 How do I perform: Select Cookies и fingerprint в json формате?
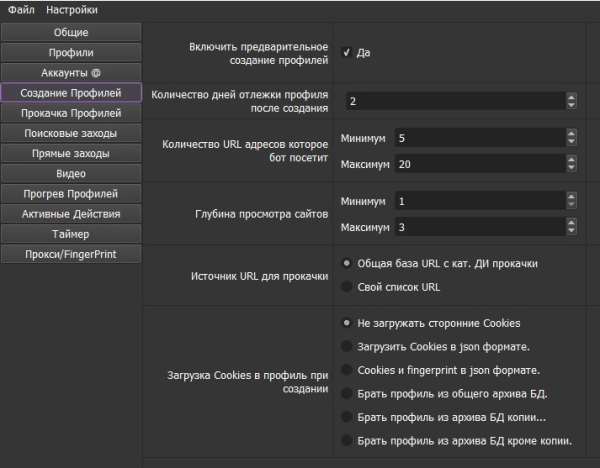pyautogui.click(x=346, y=370)
